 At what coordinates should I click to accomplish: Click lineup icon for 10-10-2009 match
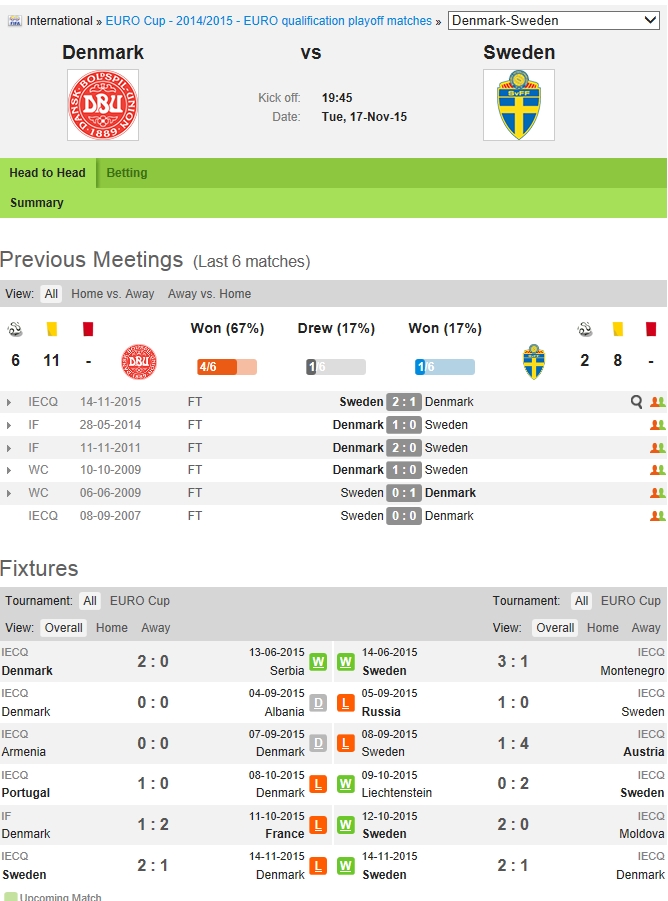pos(657,470)
